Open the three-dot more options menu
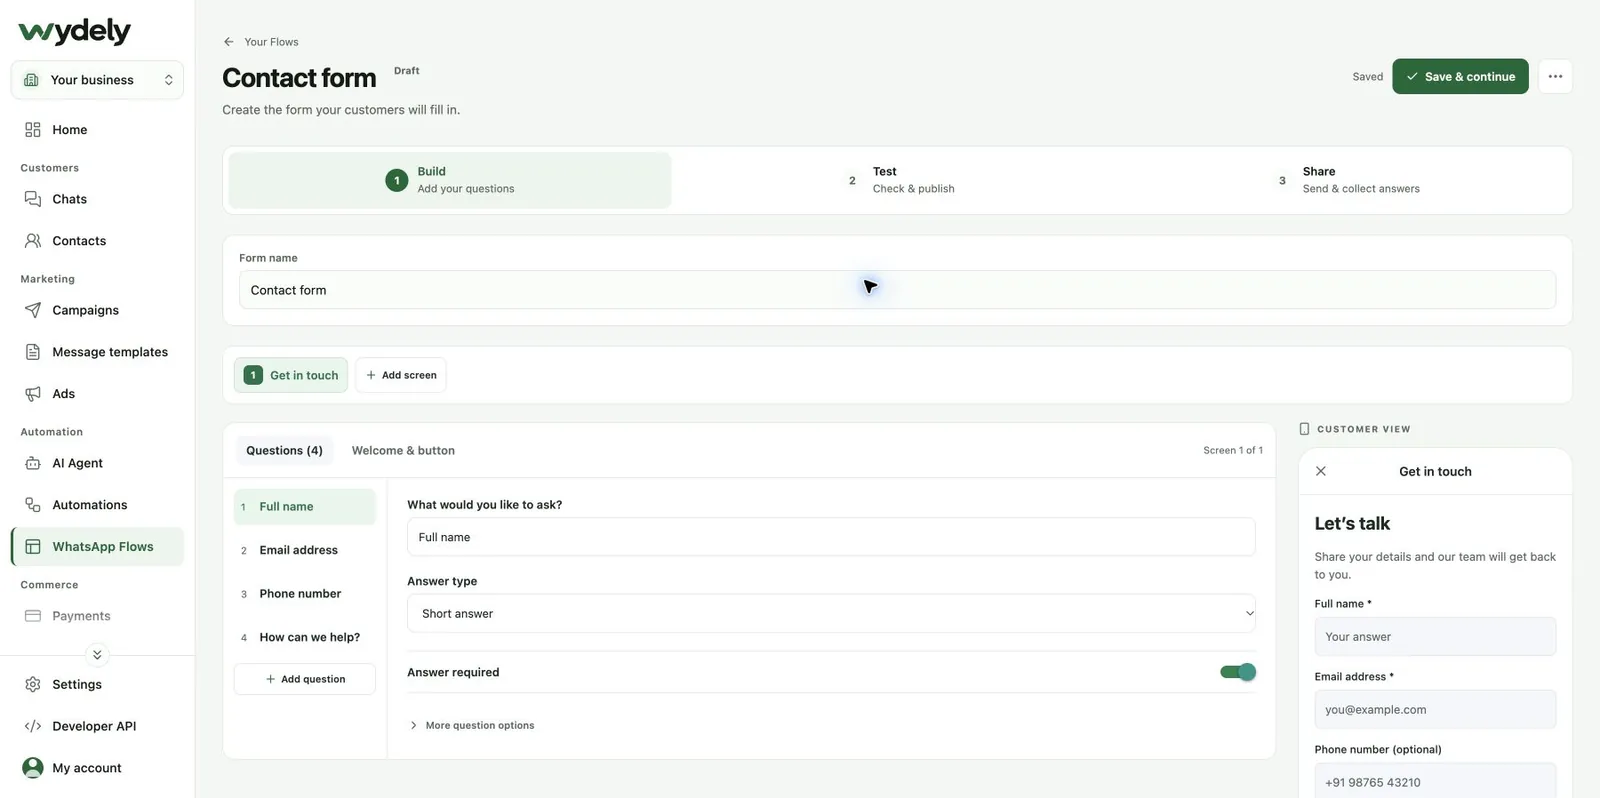1600x798 pixels. (x=1555, y=77)
